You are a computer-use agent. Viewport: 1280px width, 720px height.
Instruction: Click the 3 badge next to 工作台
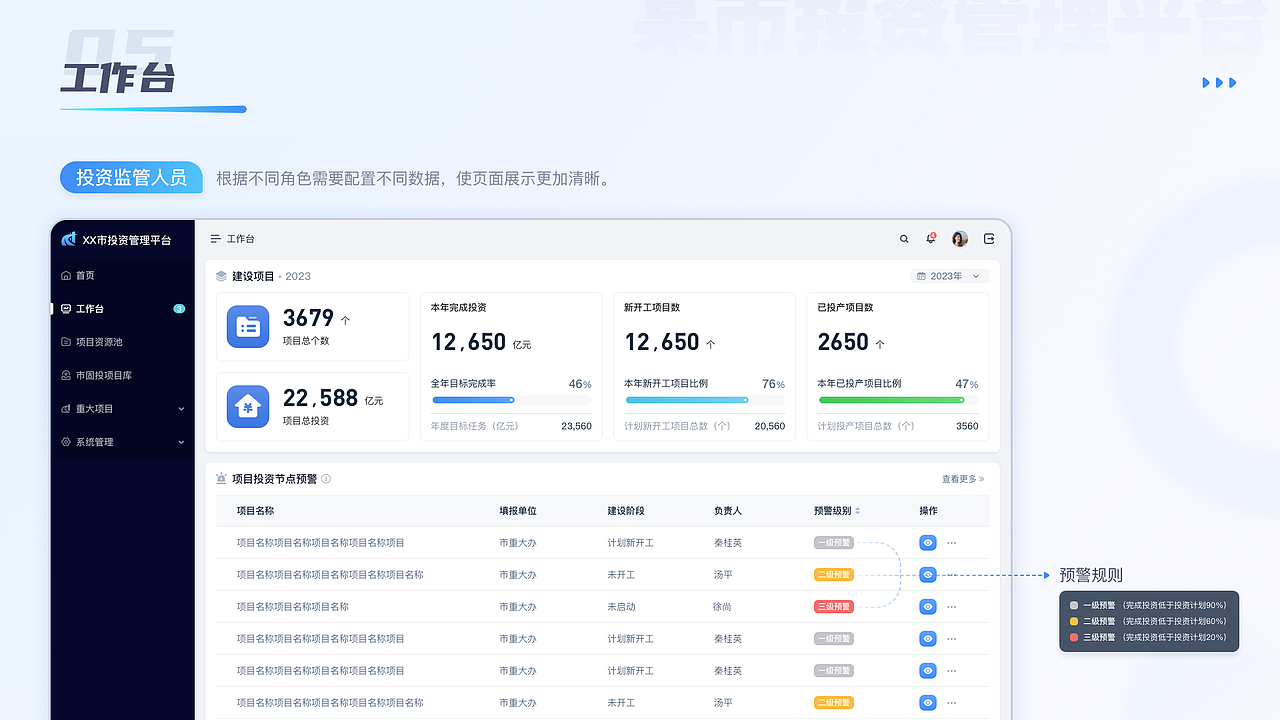pos(179,309)
